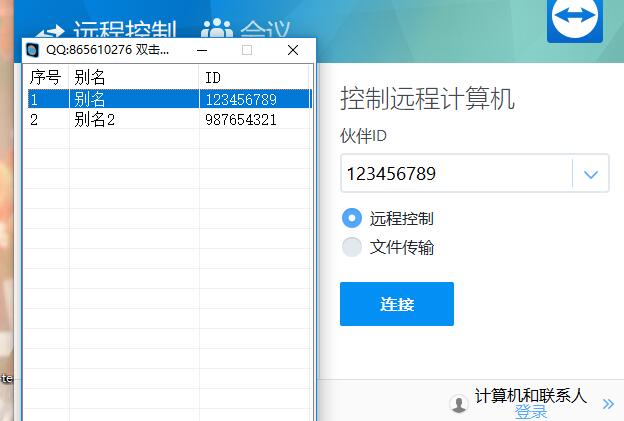
Task: Select the 文件传输 radio button option
Action: 352,247
